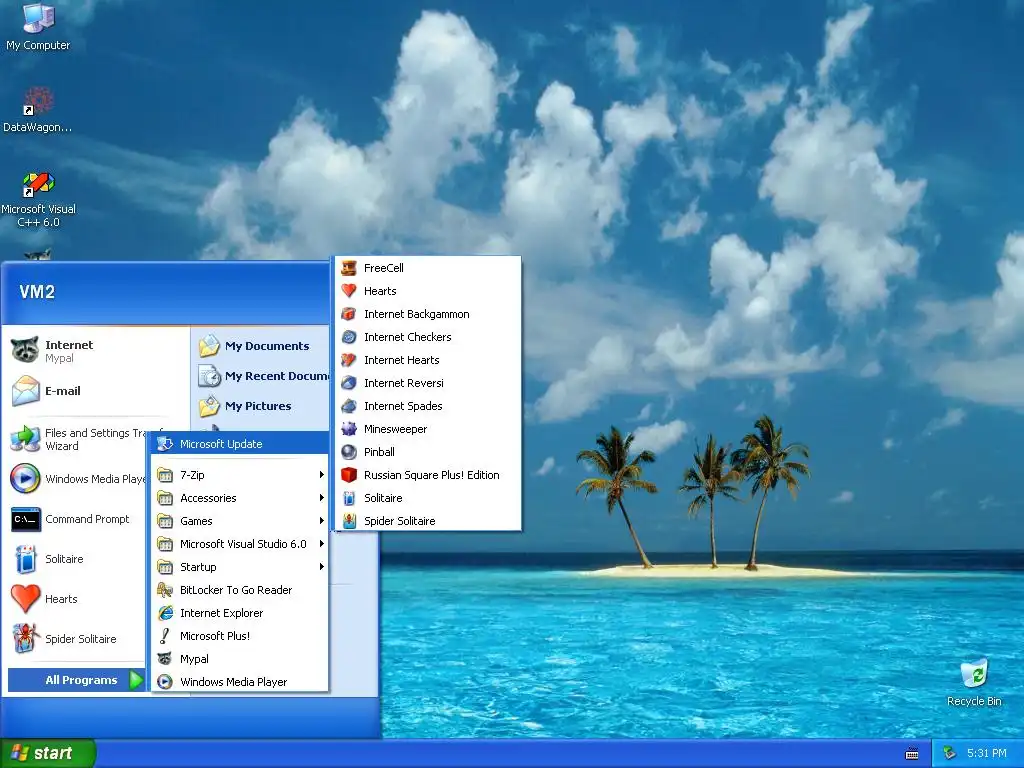Expand Microsoft Visual Studio 6.0 submenu arrow

[x=321, y=543]
